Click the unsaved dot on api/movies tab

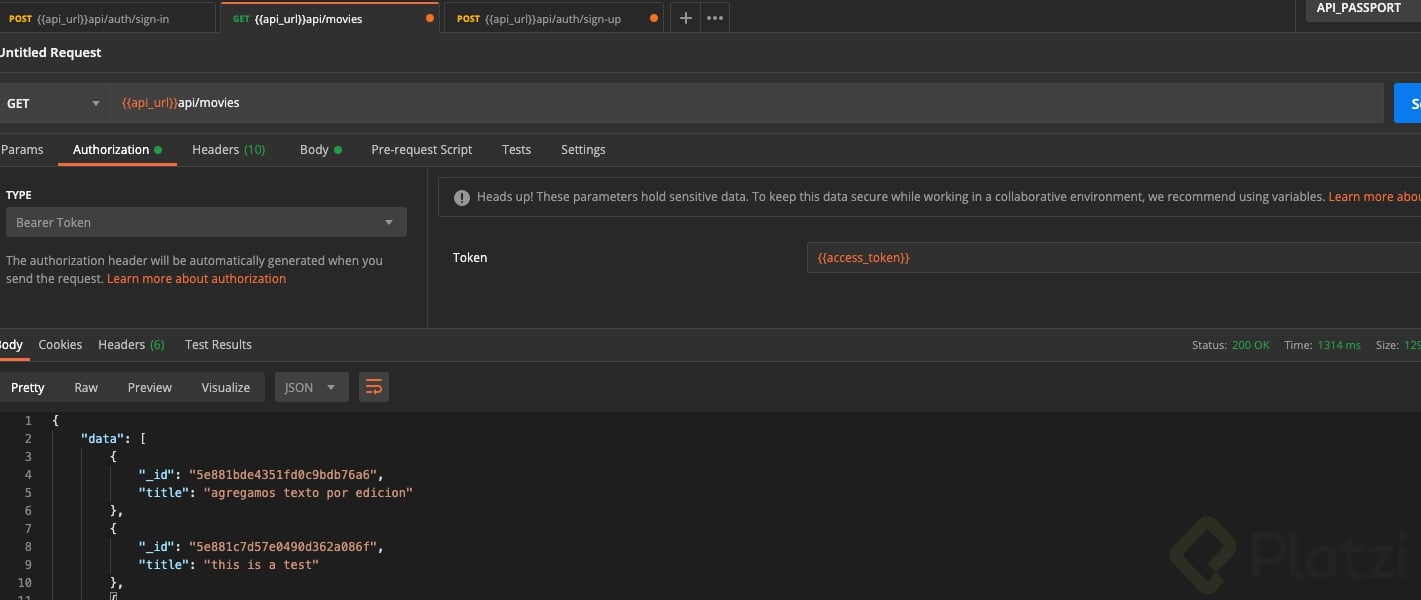(430, 18)
